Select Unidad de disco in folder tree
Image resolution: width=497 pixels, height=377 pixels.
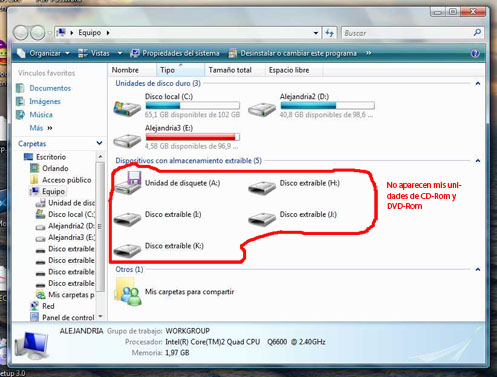pyautogui.click(x=71, y=203)
